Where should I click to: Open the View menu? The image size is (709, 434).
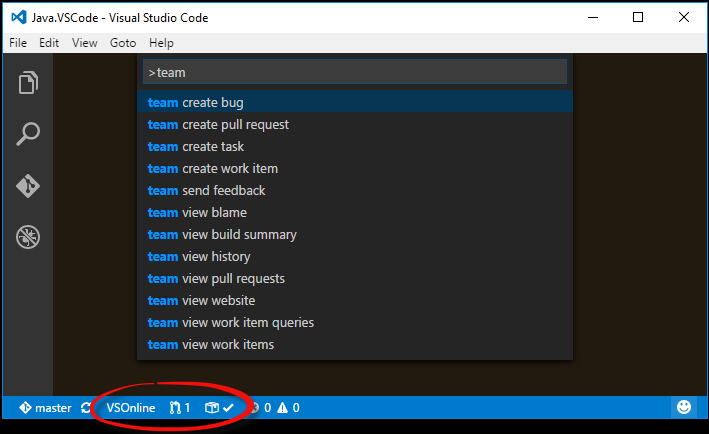(85, 43)
